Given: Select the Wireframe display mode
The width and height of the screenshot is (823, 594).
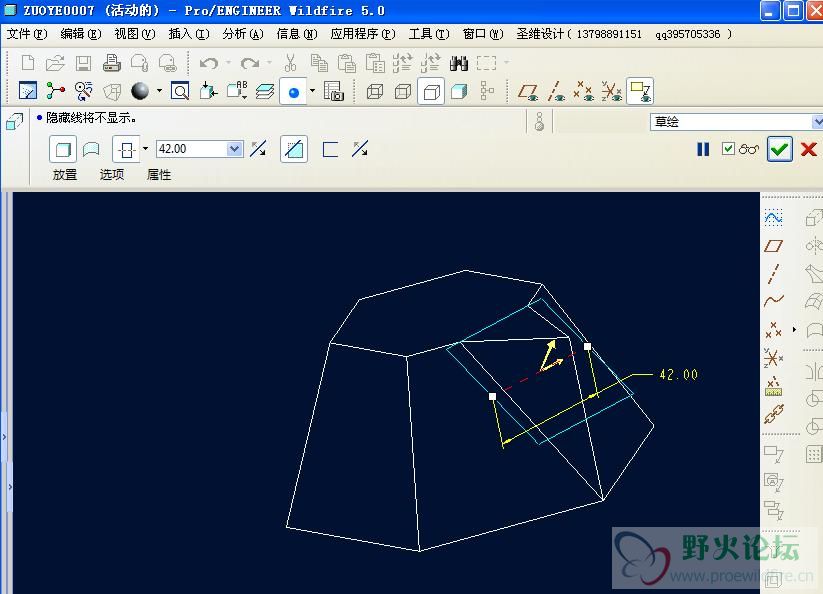Looking at the screenshot, I should [375, 91].
